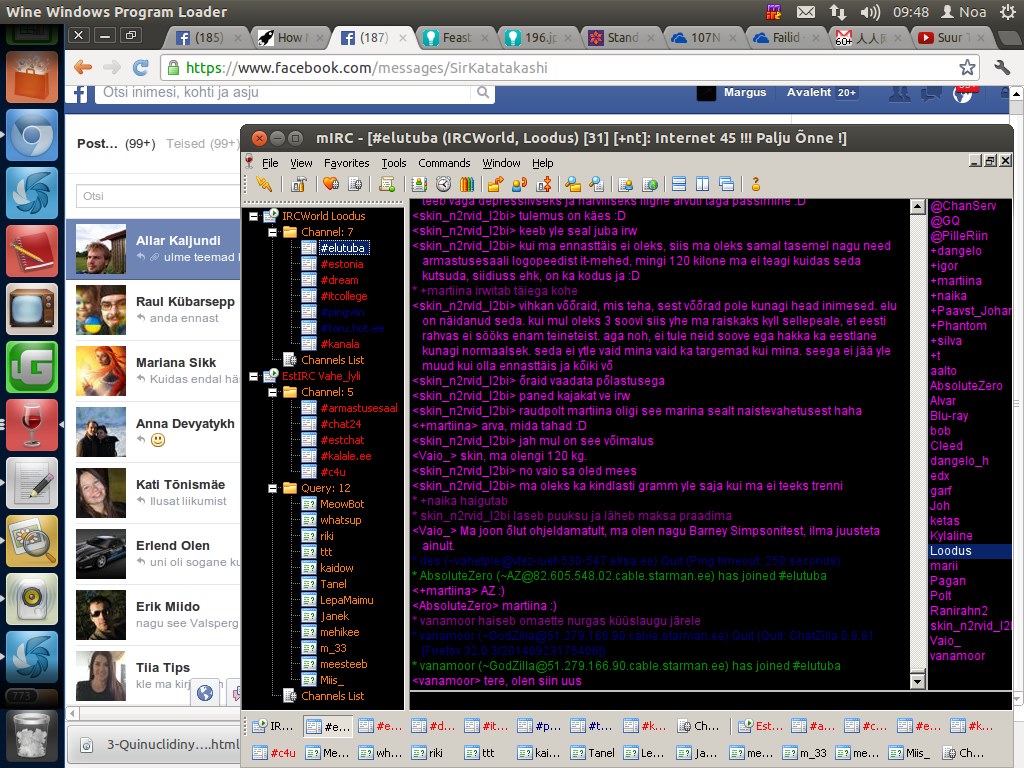Open the Trash in Ubuntu launcher
Image resolution: width=1024 pixels, height=768 pixels.
tap(32, 737)
